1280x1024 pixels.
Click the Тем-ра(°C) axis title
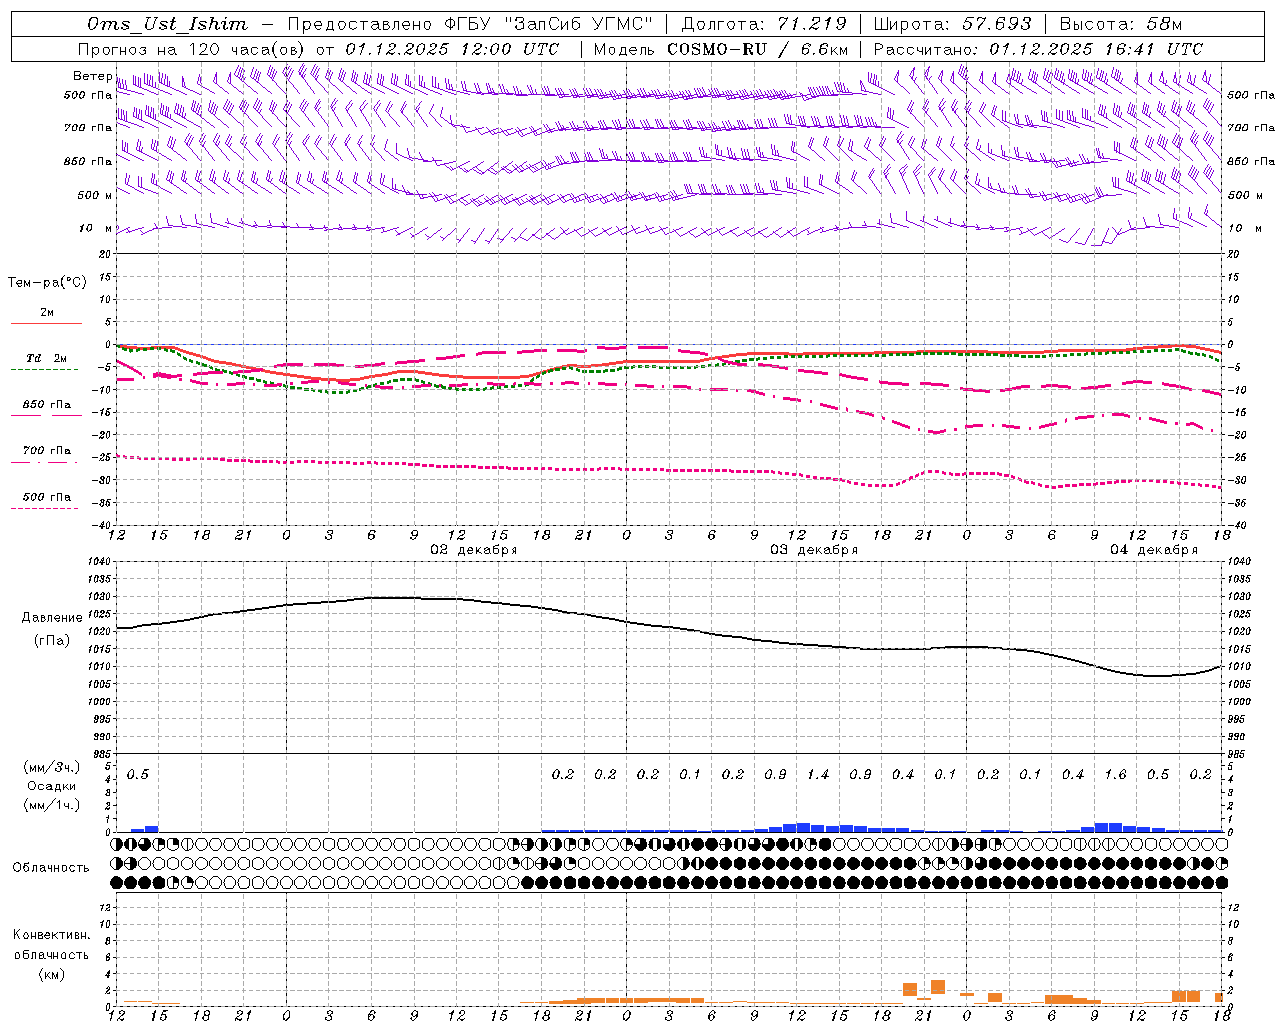pyautogui.click(x=47, y=283)
